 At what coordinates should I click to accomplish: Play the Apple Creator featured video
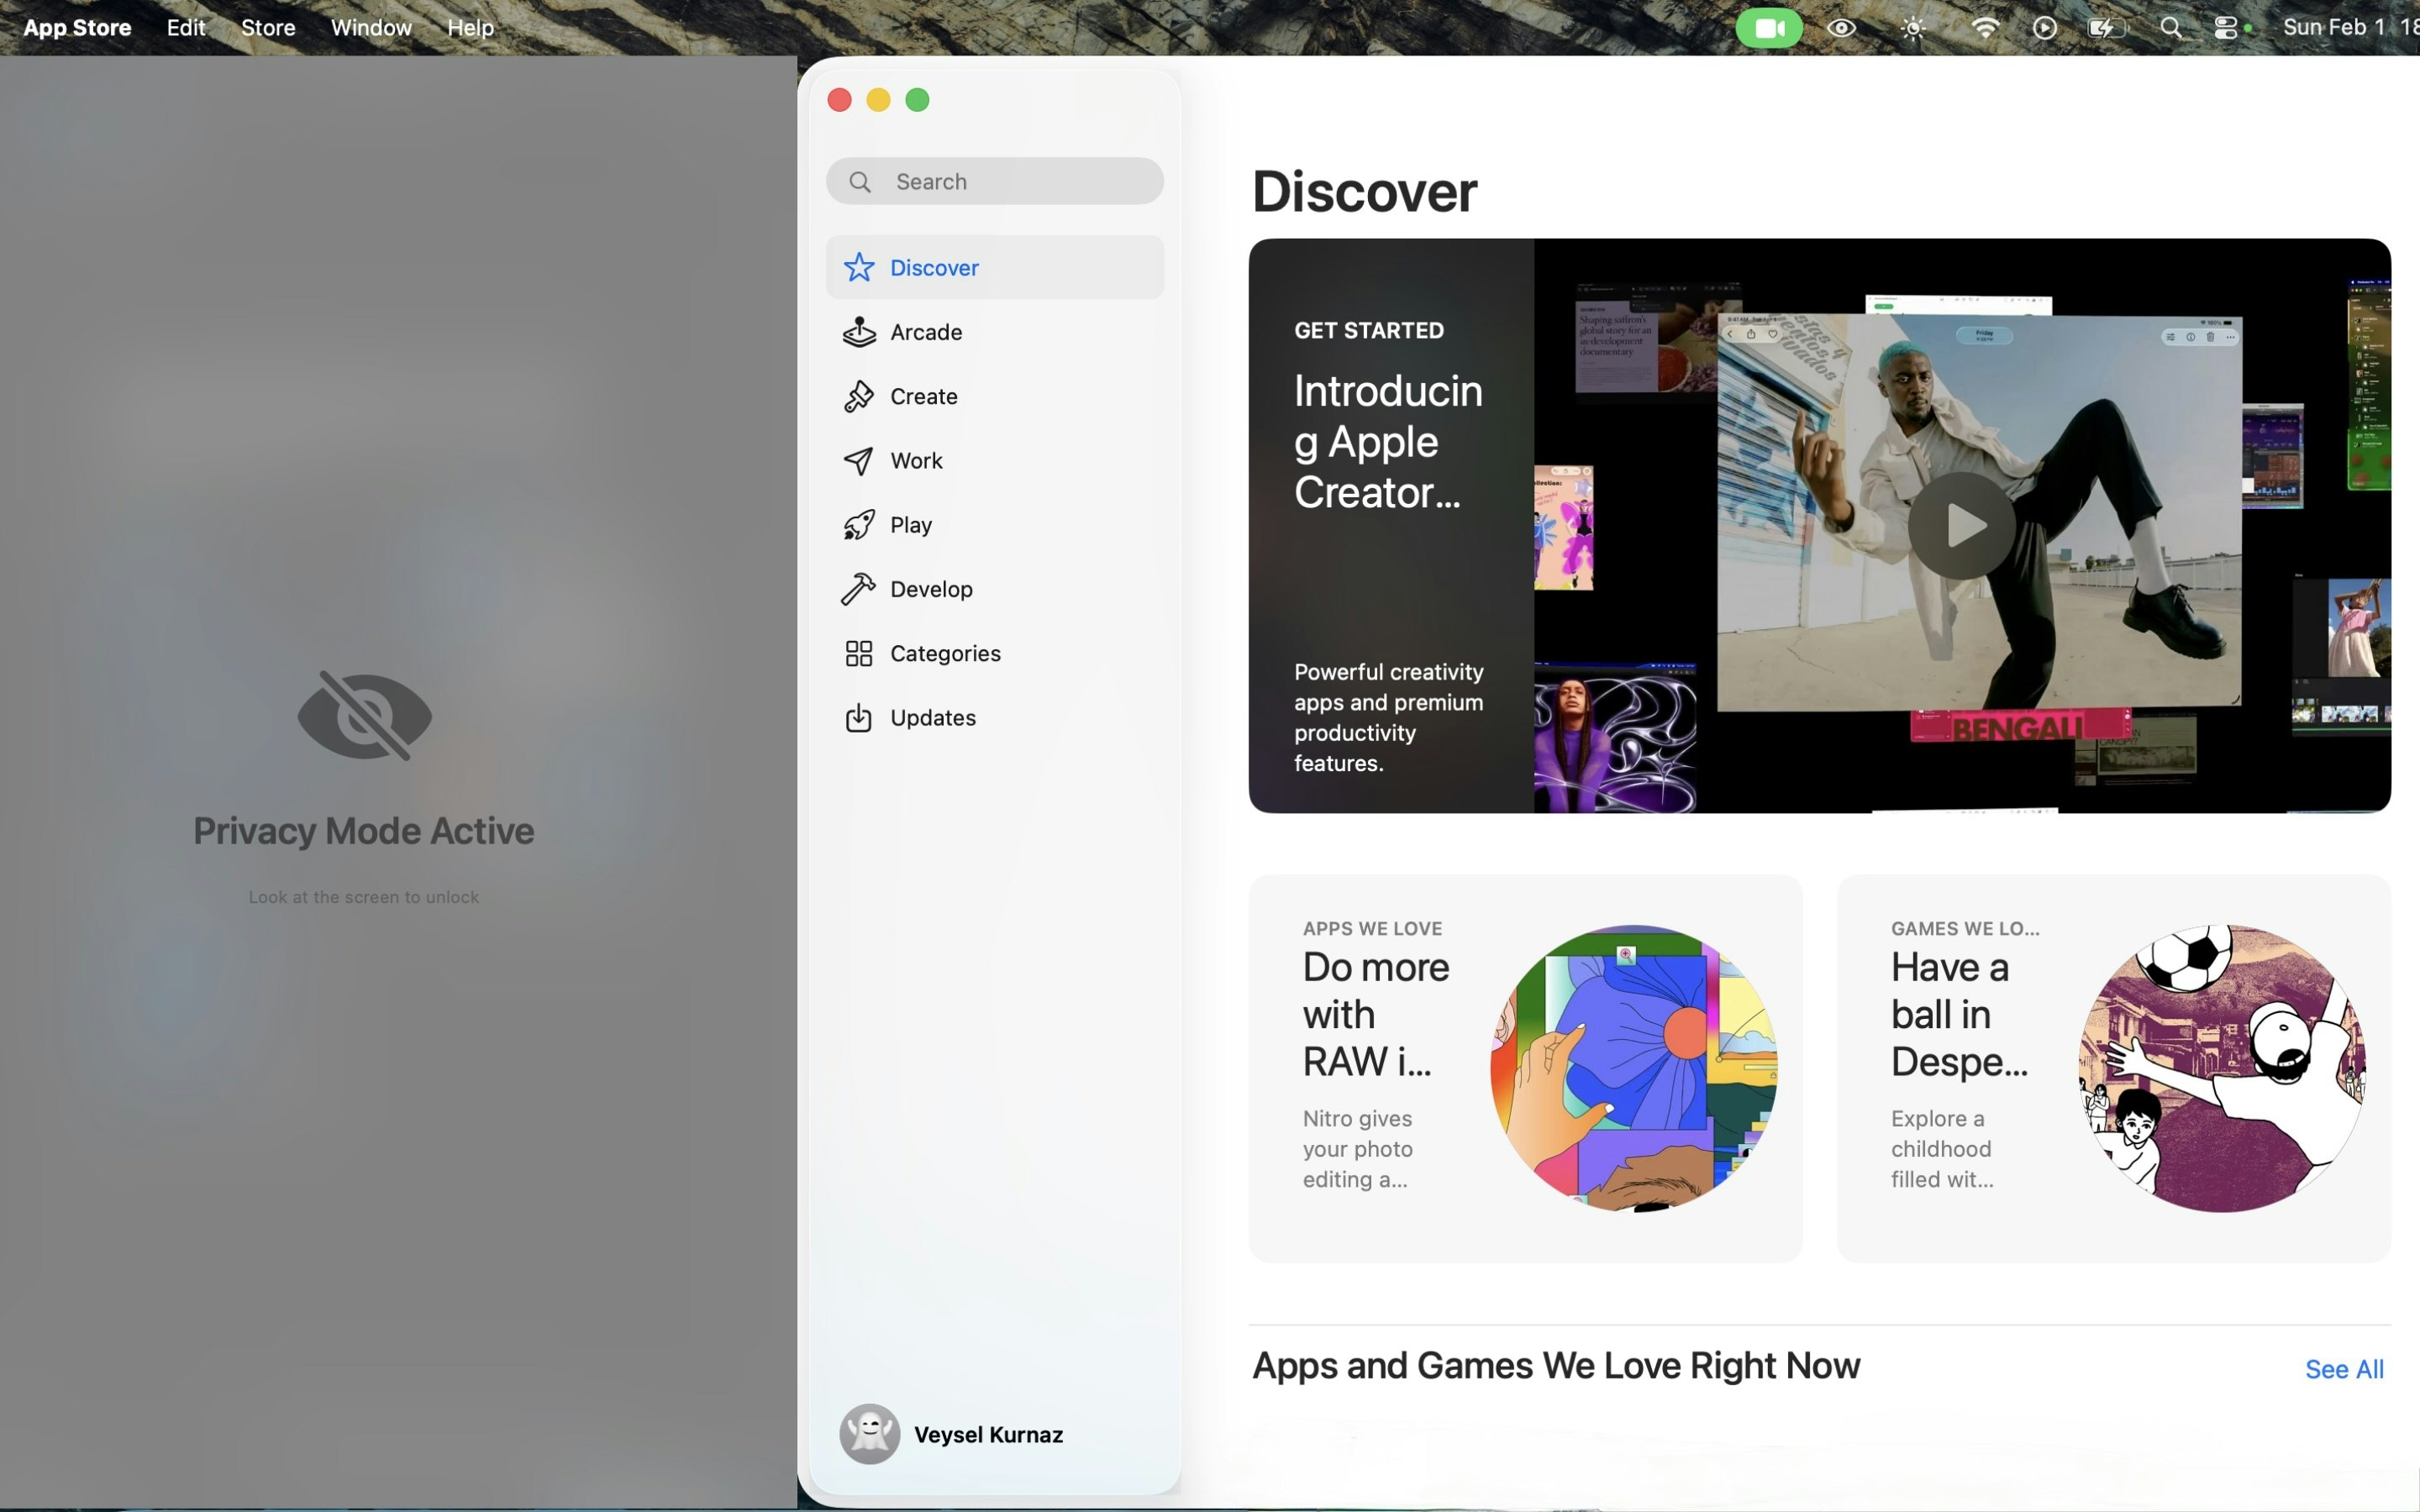pyautogui.click(x=1960, y=526)
